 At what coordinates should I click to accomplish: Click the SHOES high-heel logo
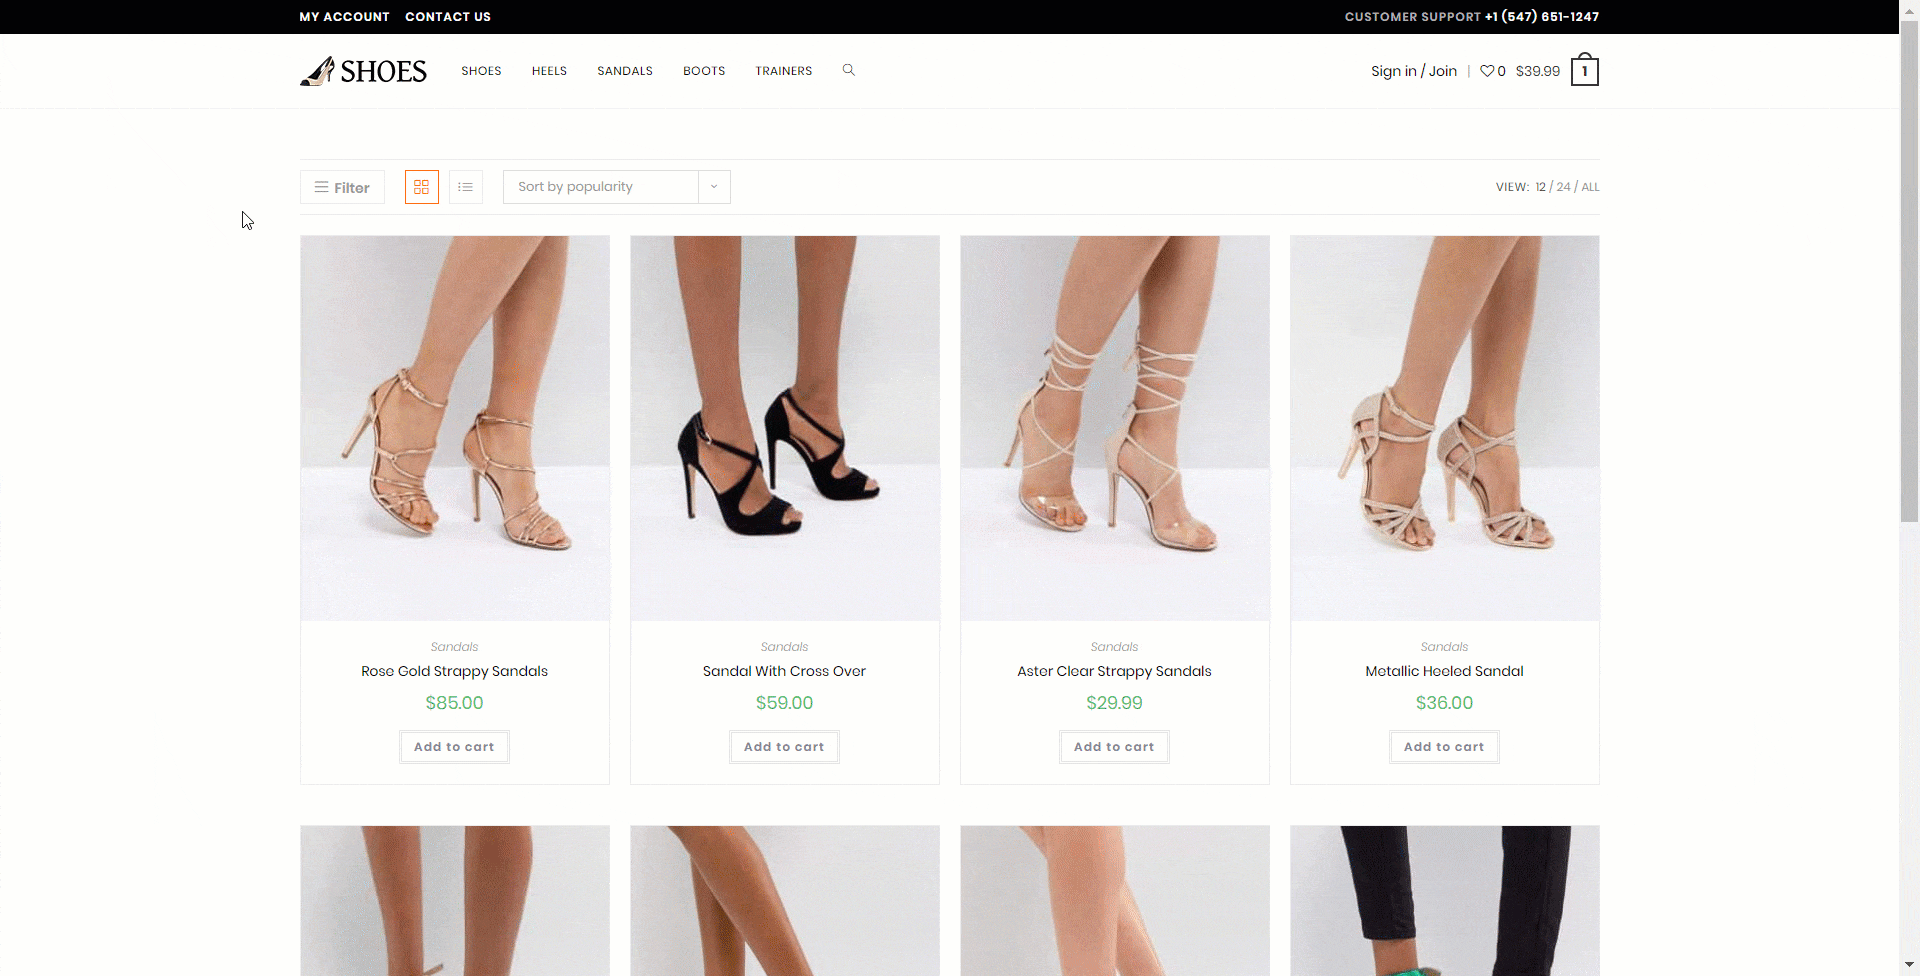pos(363,71)
